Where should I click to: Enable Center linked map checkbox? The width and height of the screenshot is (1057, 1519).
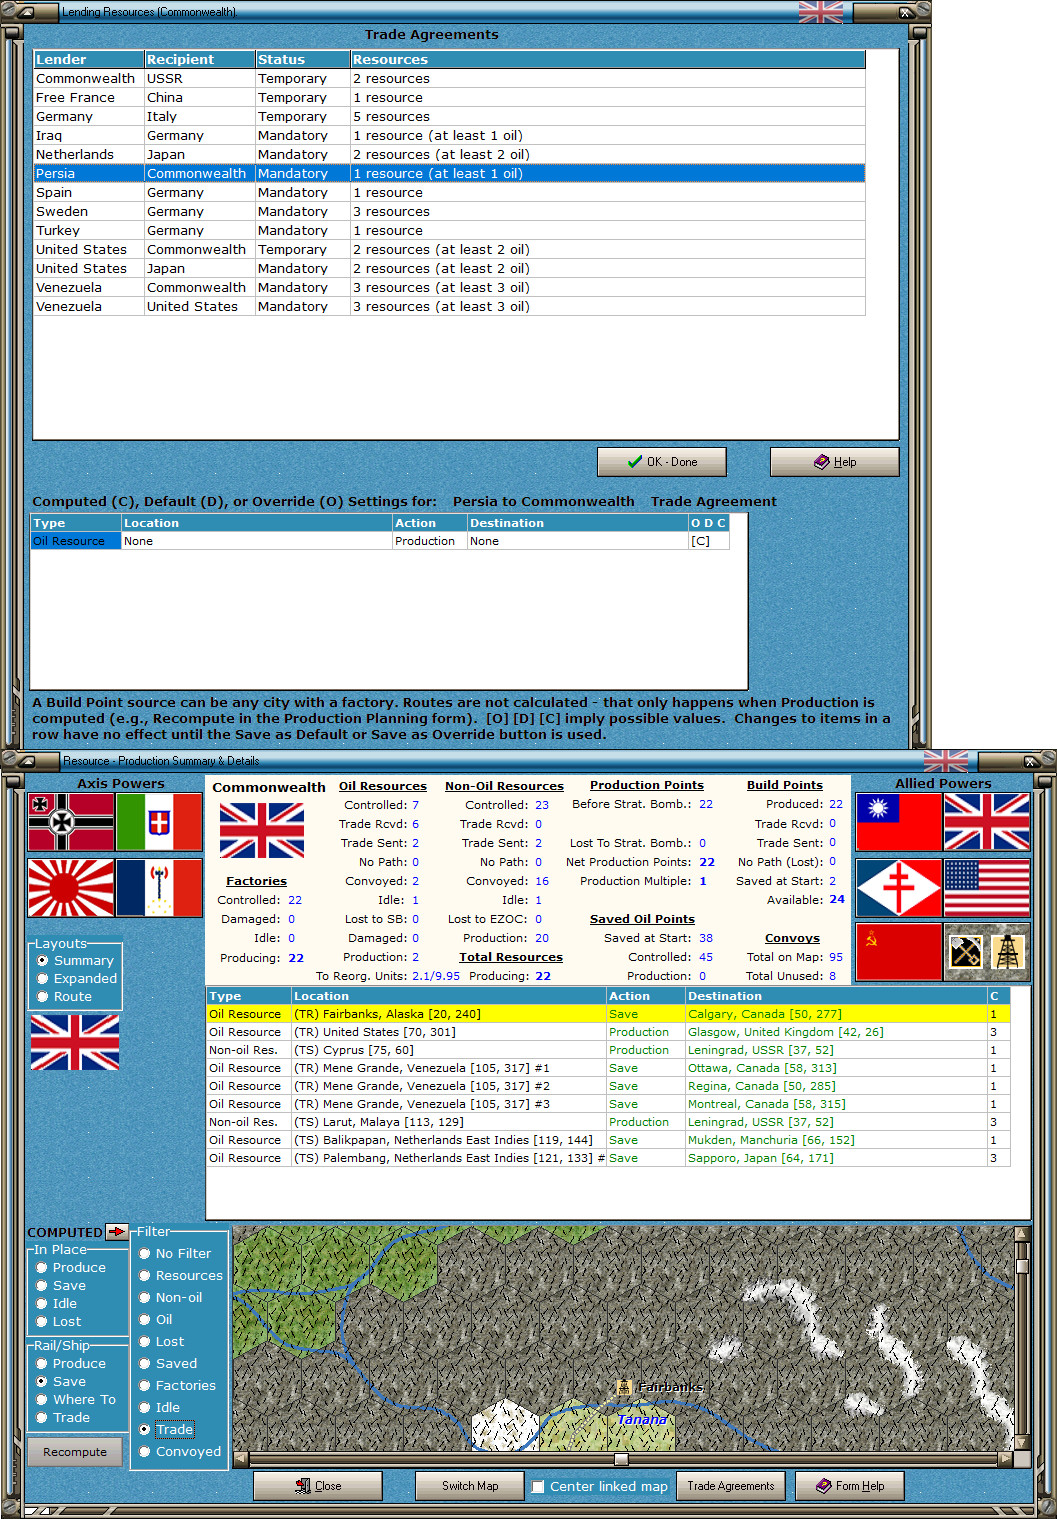click(x=538, y=1486)
